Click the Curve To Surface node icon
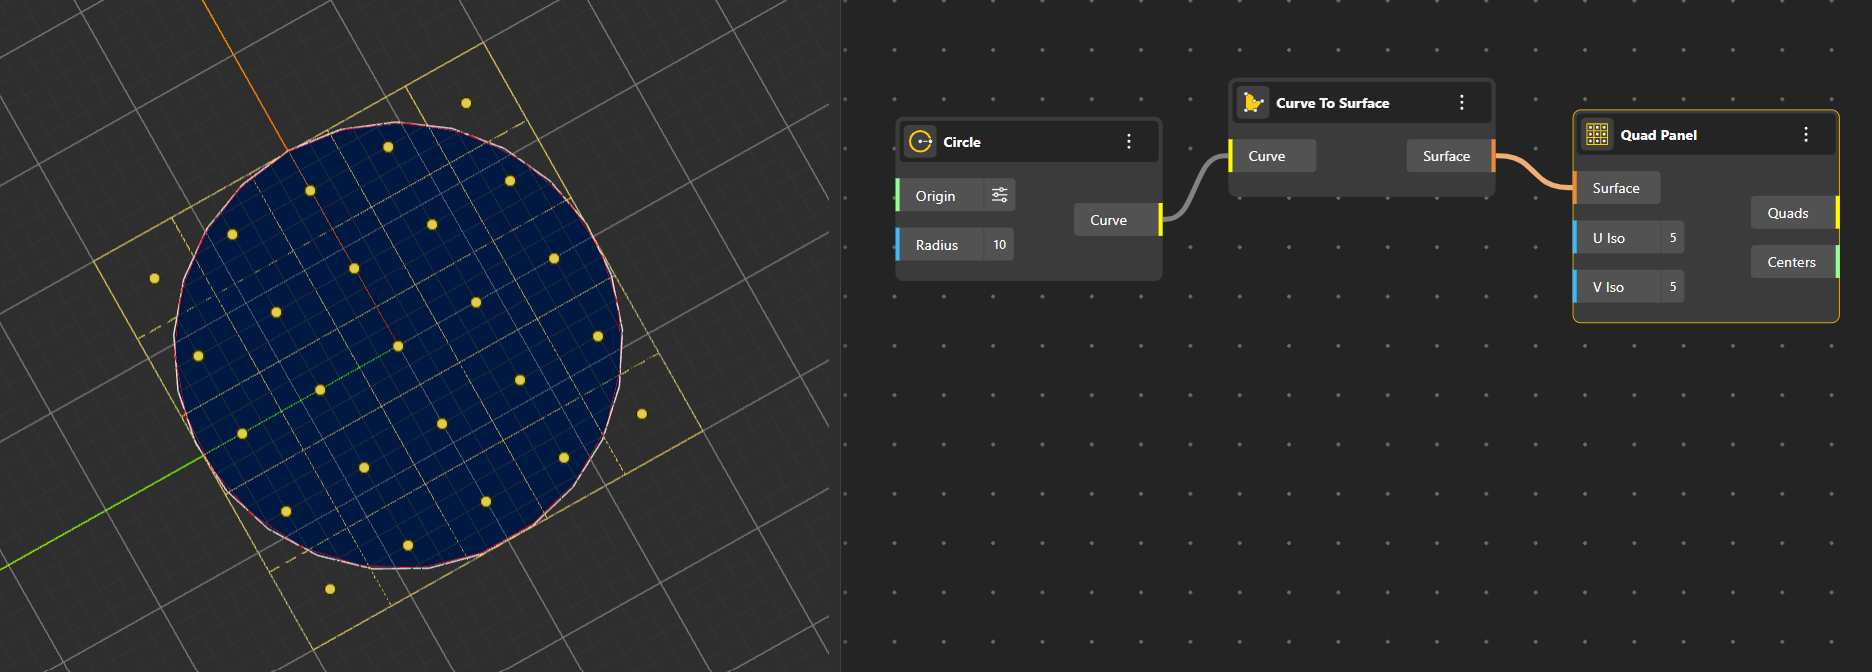1872x672 pixels. pyautogui.click(x=1253, y=103)
